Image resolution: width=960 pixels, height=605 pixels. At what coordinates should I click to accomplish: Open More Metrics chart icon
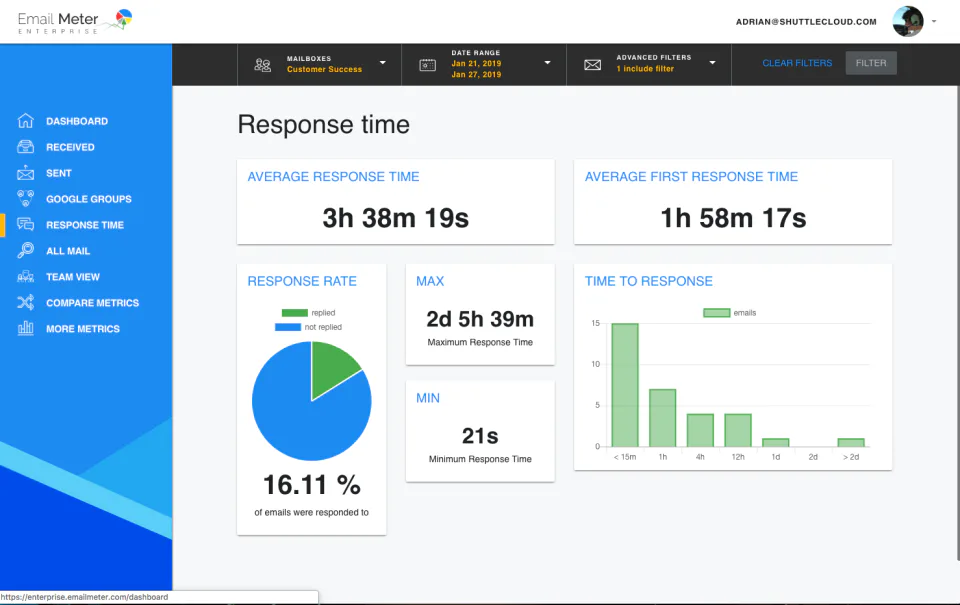point(25,328)
